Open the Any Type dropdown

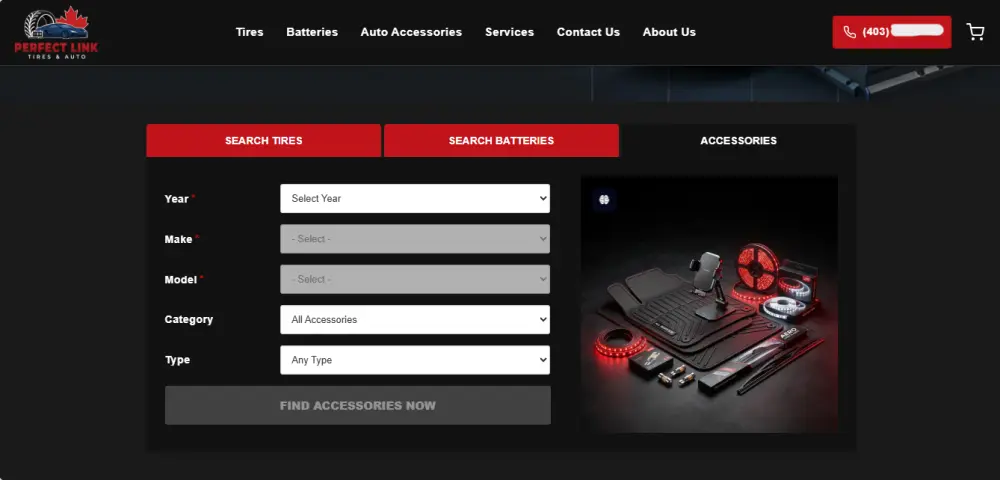point(415,360)
